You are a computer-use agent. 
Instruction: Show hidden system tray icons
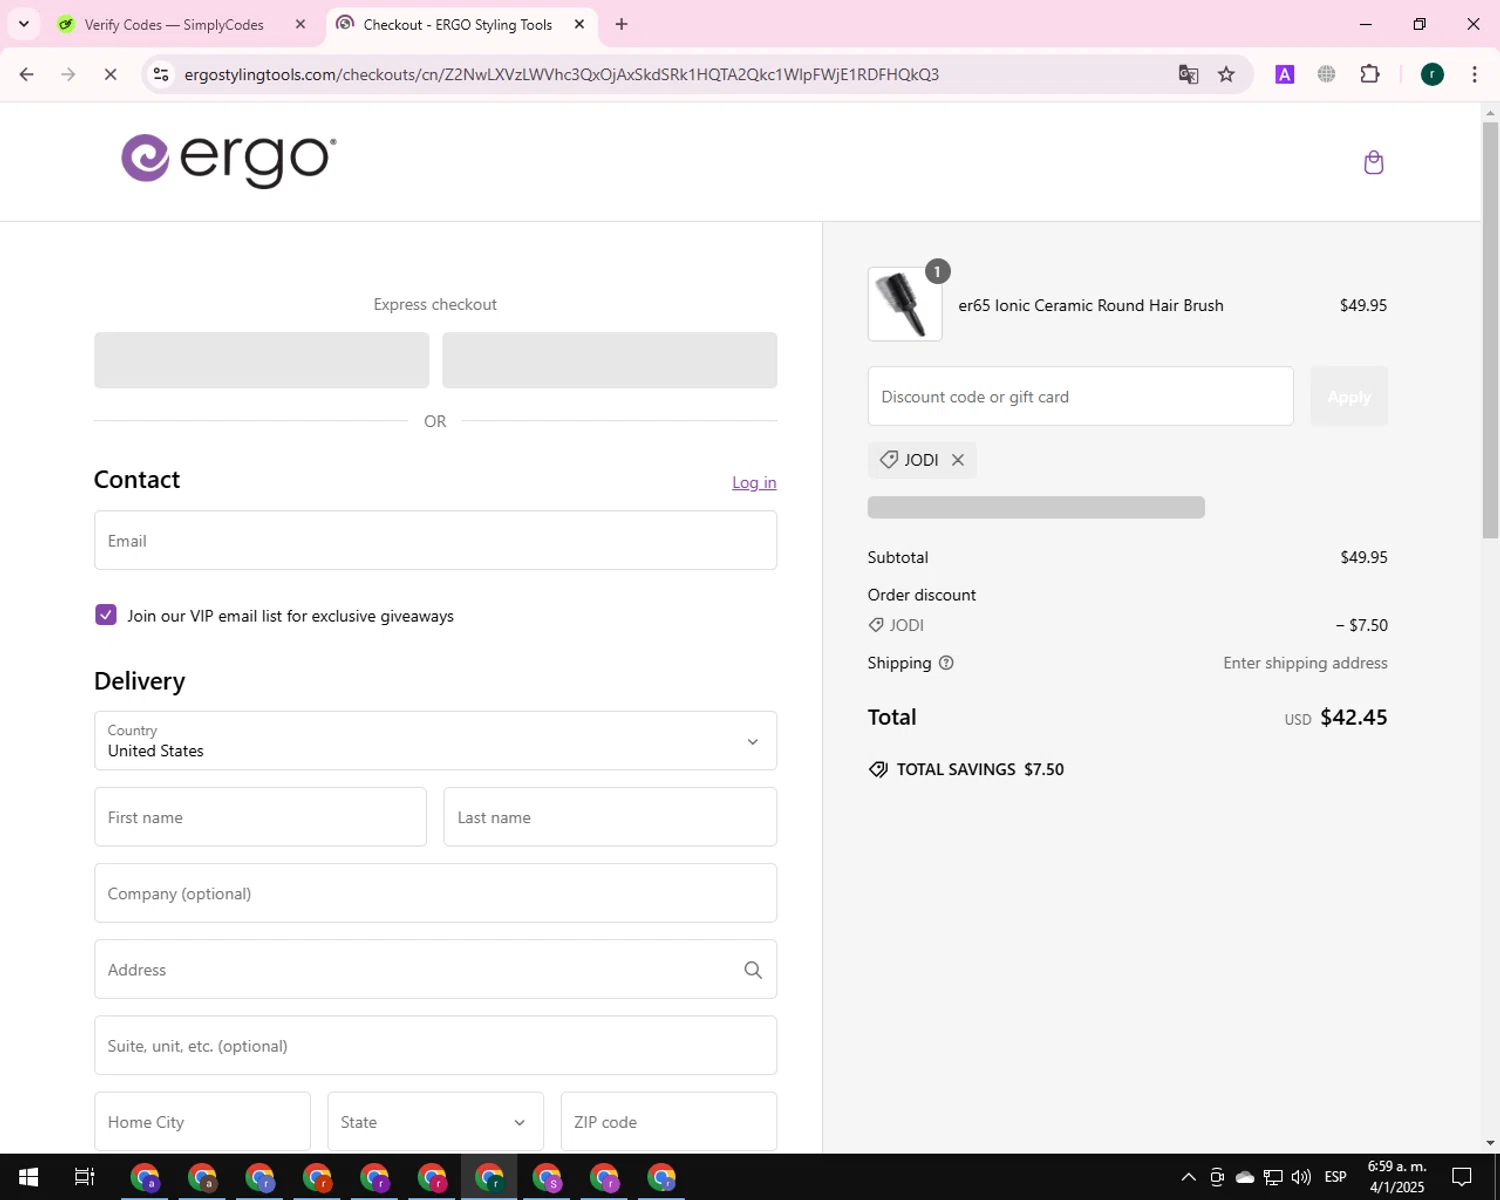click(1188, 1177)
